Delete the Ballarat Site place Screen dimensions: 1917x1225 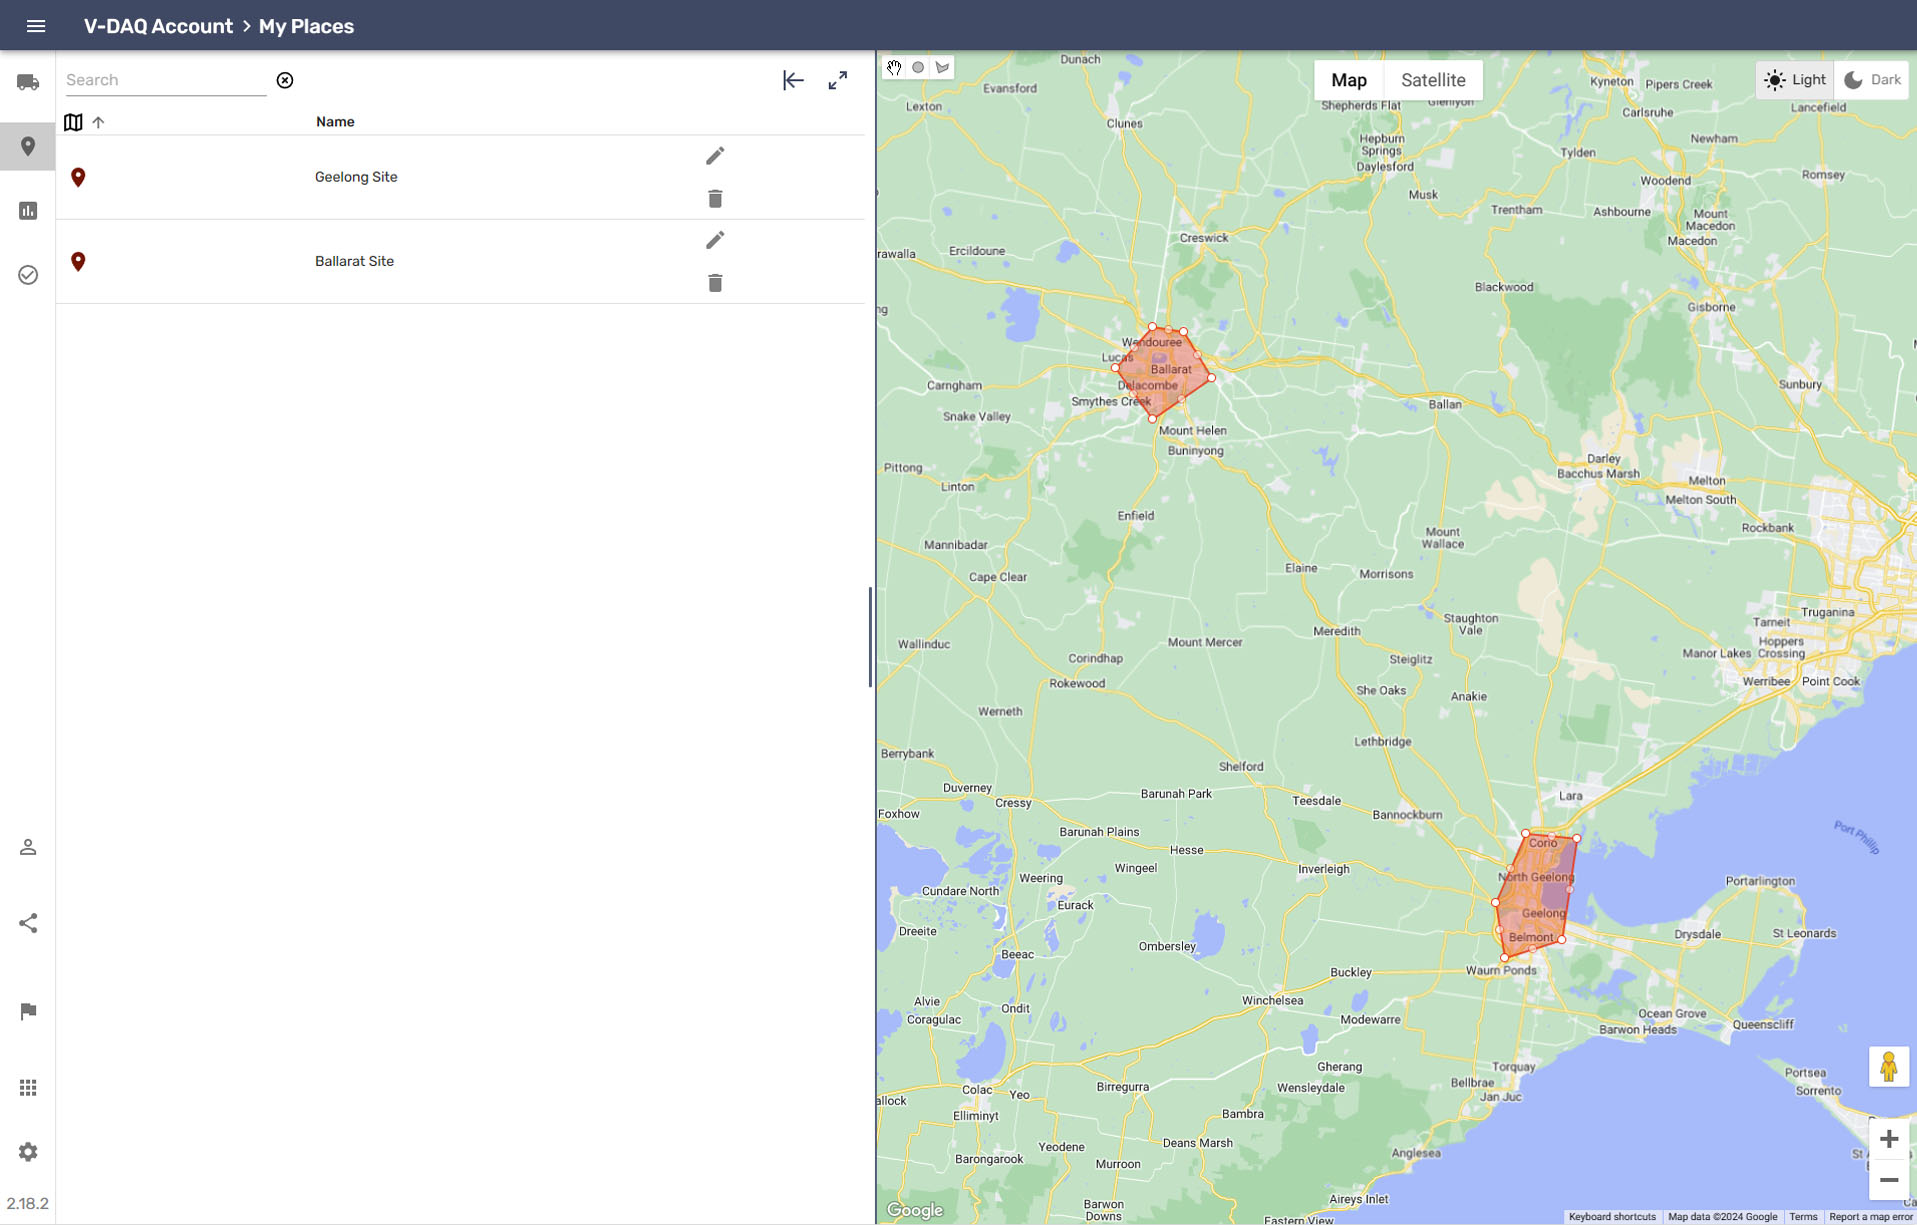pos(715,283)
